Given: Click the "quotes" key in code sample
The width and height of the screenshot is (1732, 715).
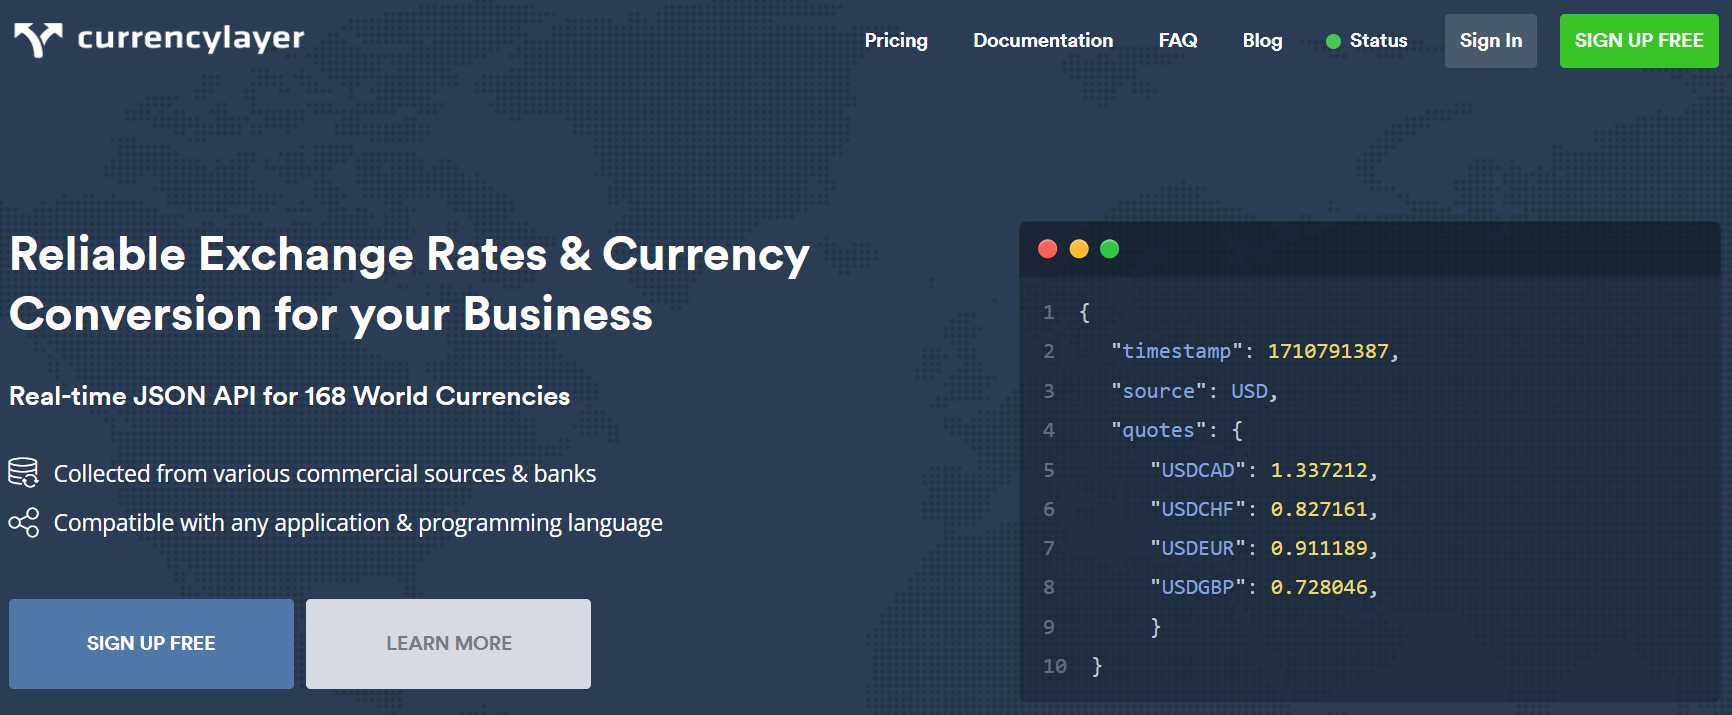Looking at the screenshot, I should tap(1158, 430).
